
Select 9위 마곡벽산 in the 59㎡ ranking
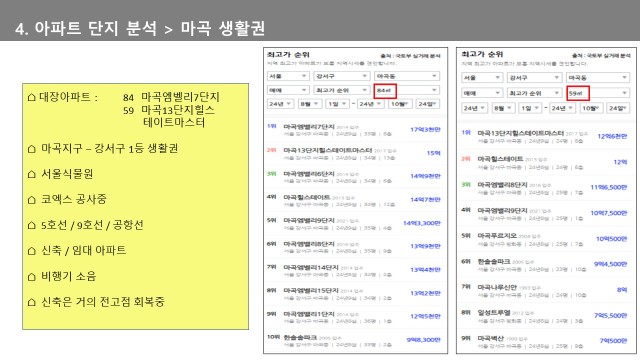click(x=544, y=342)
